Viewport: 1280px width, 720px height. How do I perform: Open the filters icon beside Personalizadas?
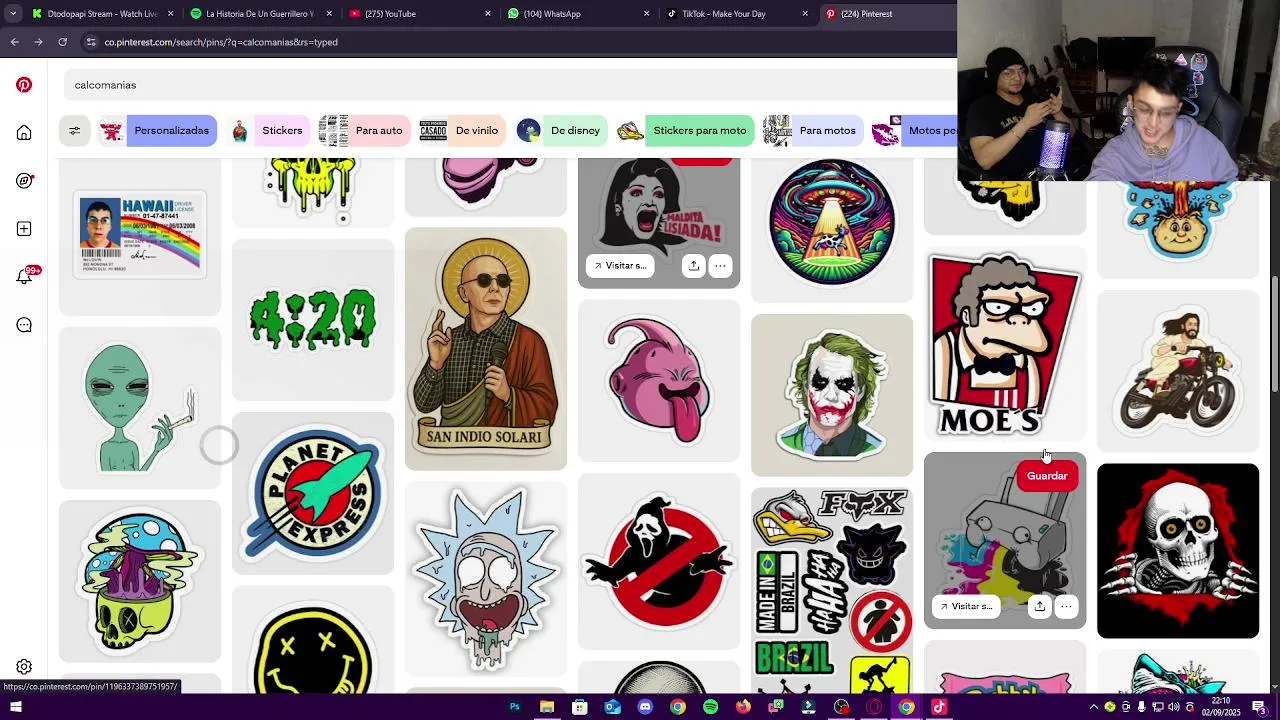(74, 130)
